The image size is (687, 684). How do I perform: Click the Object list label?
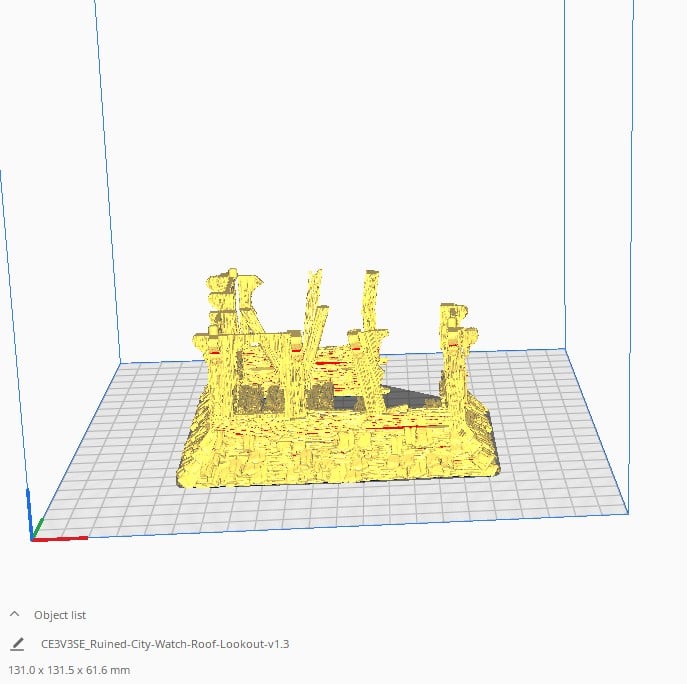60,615
